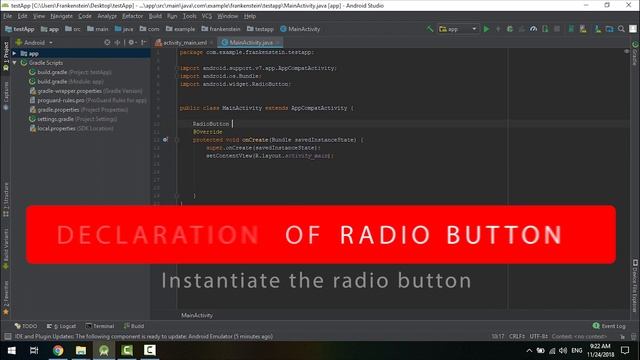Open the Logcat tool window
Image resolution: width=640 pixels, height=360 pixels.
point(61,326)
